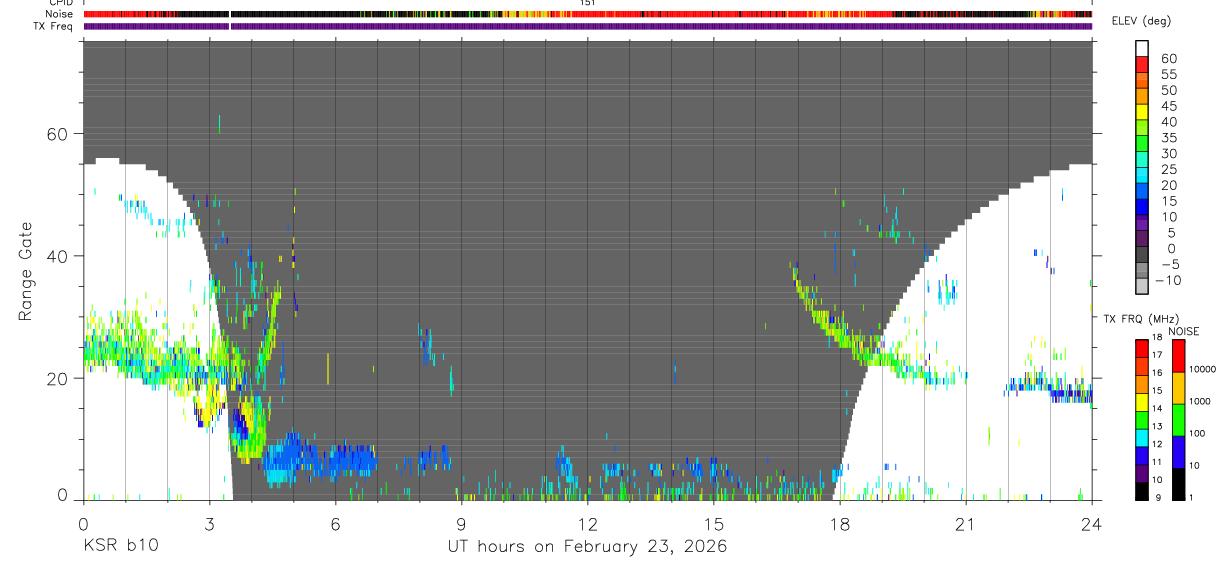Click the x-axis tick label '3'
1228x567 pixels.
(x=209, y=524)
